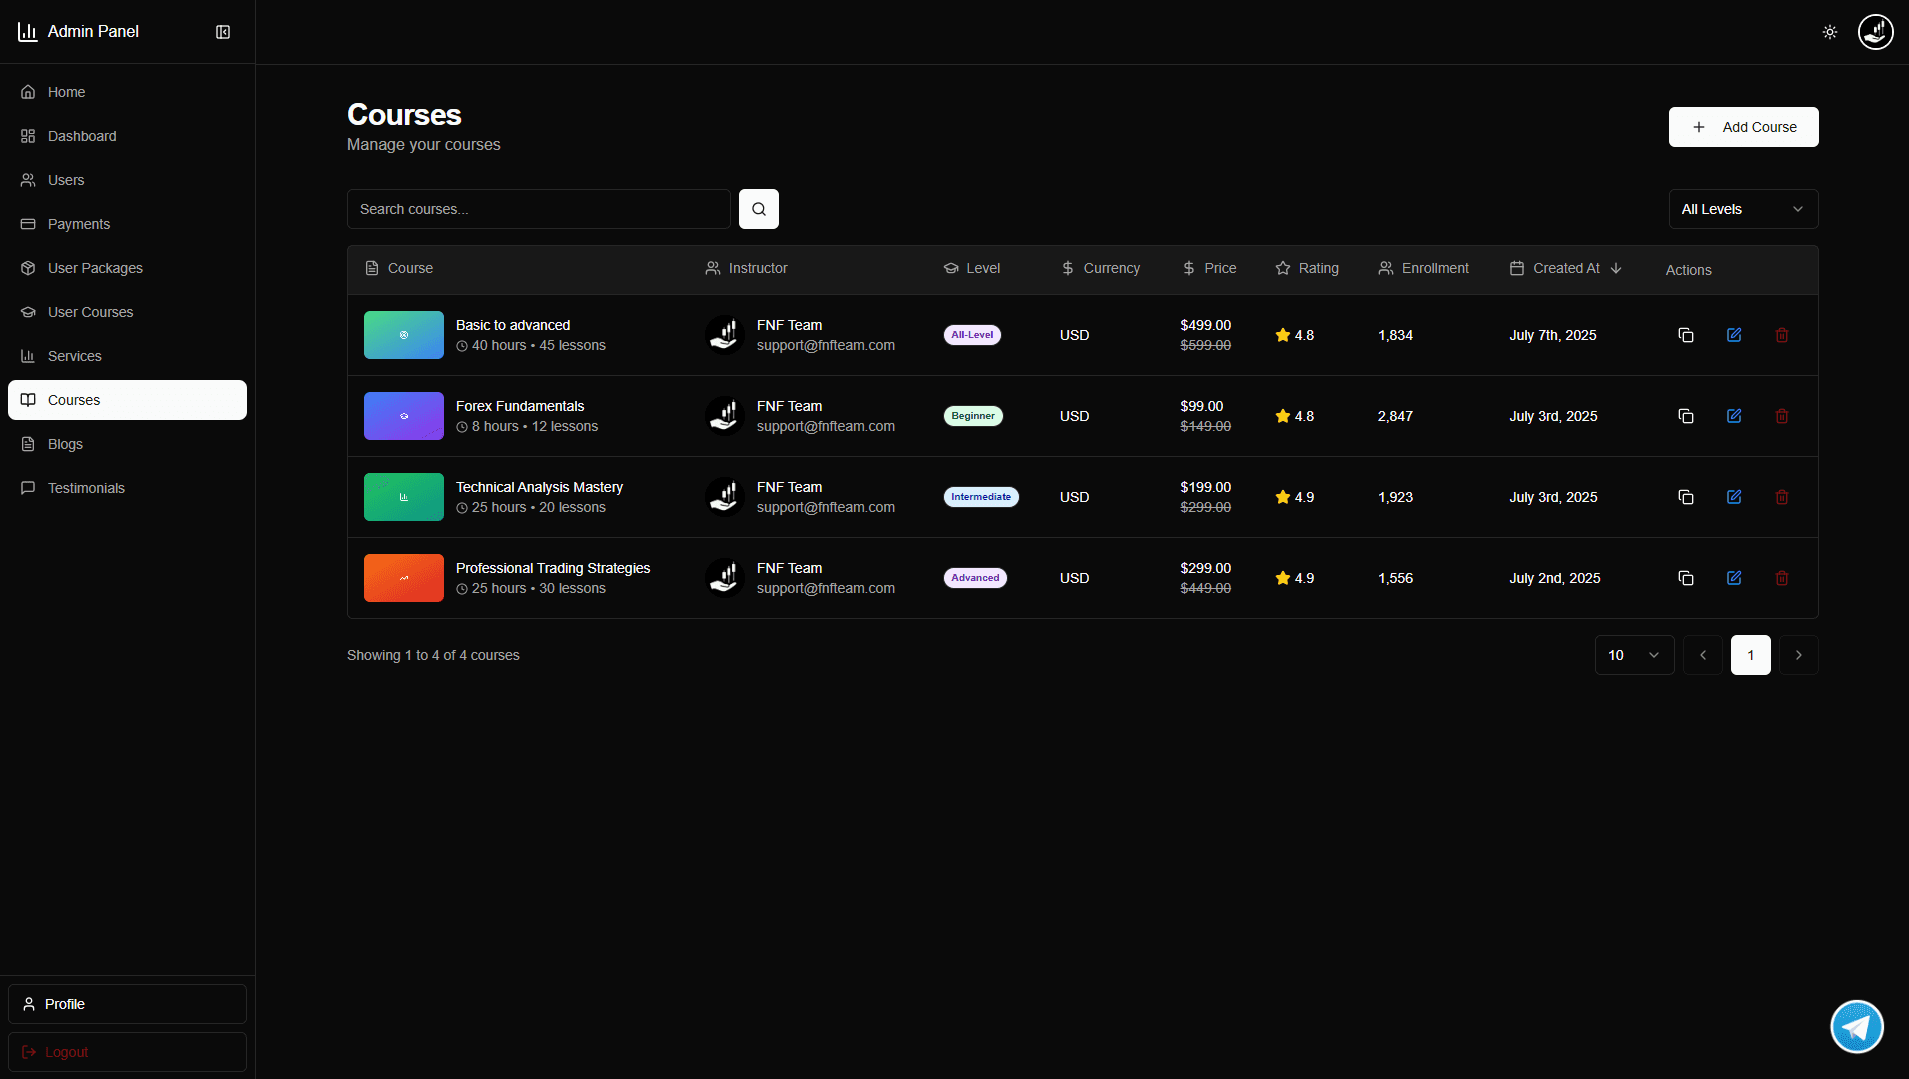The height and width of the screenshot is (1079, 1909).
Task: Duplicate the Basic to advanced course
Action: [x=1686, y=335]
